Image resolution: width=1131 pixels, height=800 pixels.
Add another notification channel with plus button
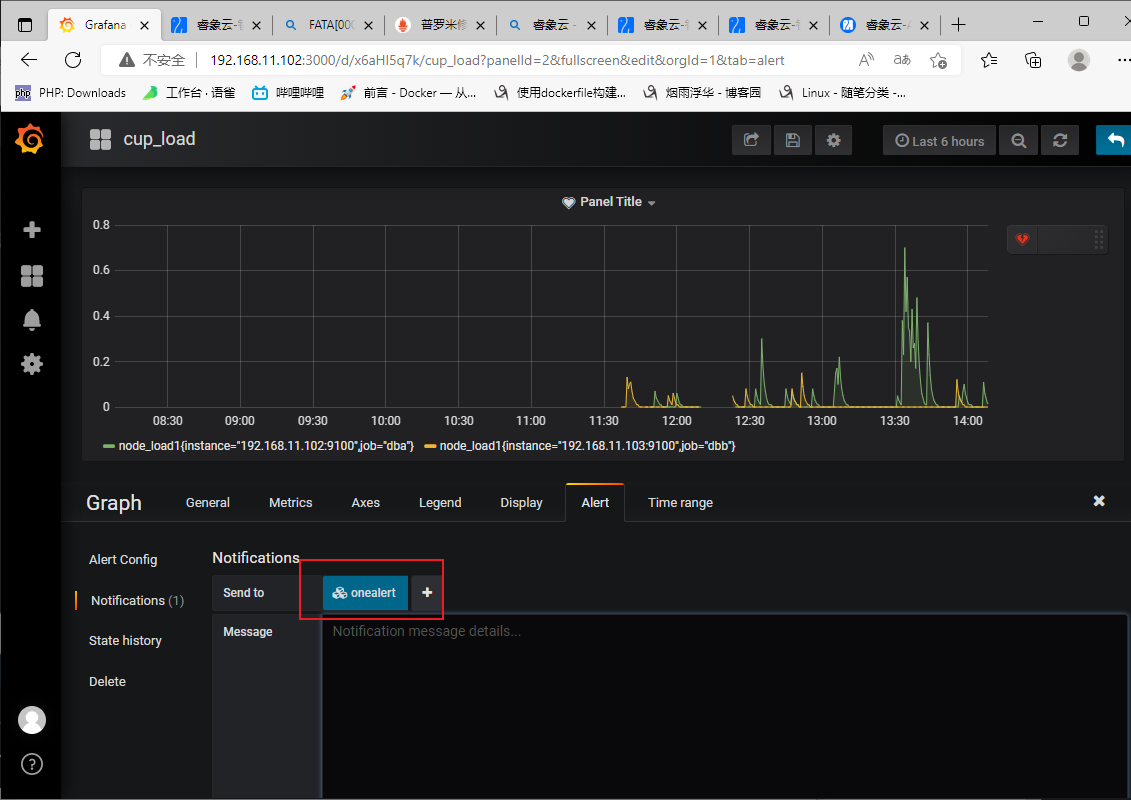427,592
